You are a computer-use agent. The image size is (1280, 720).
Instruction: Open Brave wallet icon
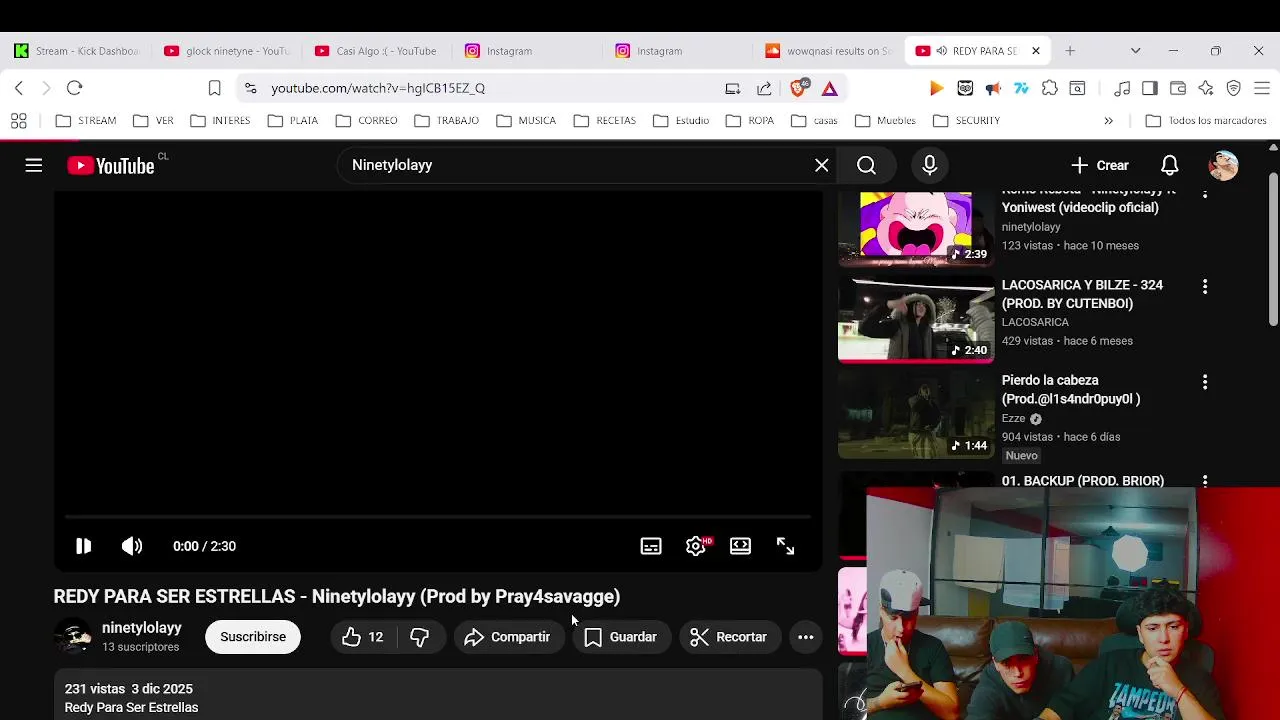coord(1178,88)
